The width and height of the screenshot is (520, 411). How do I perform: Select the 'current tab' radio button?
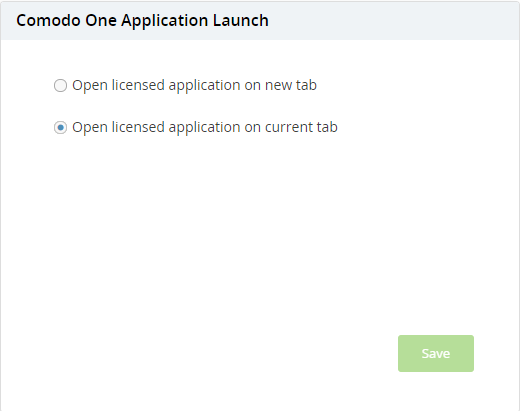tap(60, 127)
